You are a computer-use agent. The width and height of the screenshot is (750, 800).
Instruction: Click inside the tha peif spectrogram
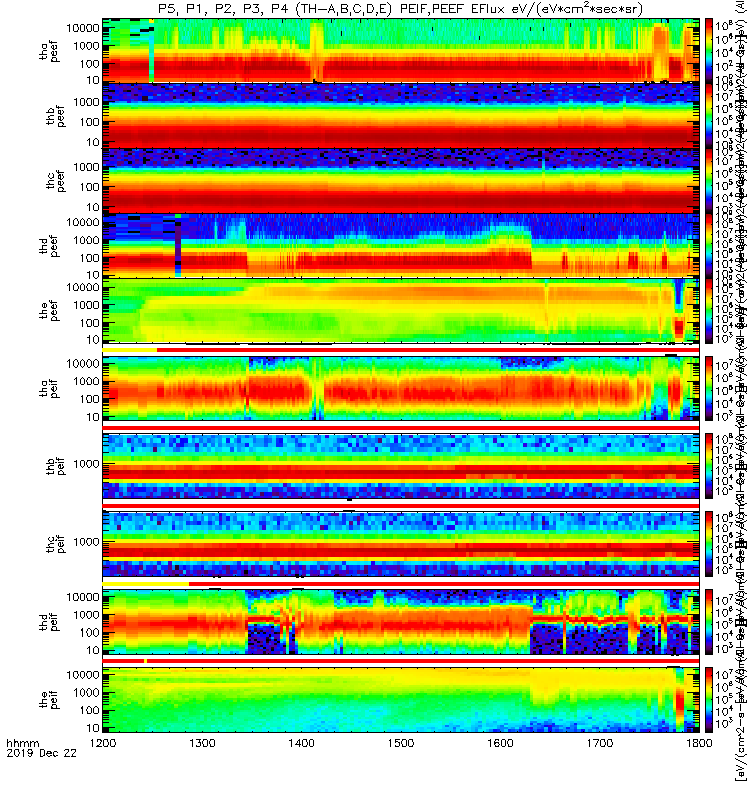pos(401,388)
